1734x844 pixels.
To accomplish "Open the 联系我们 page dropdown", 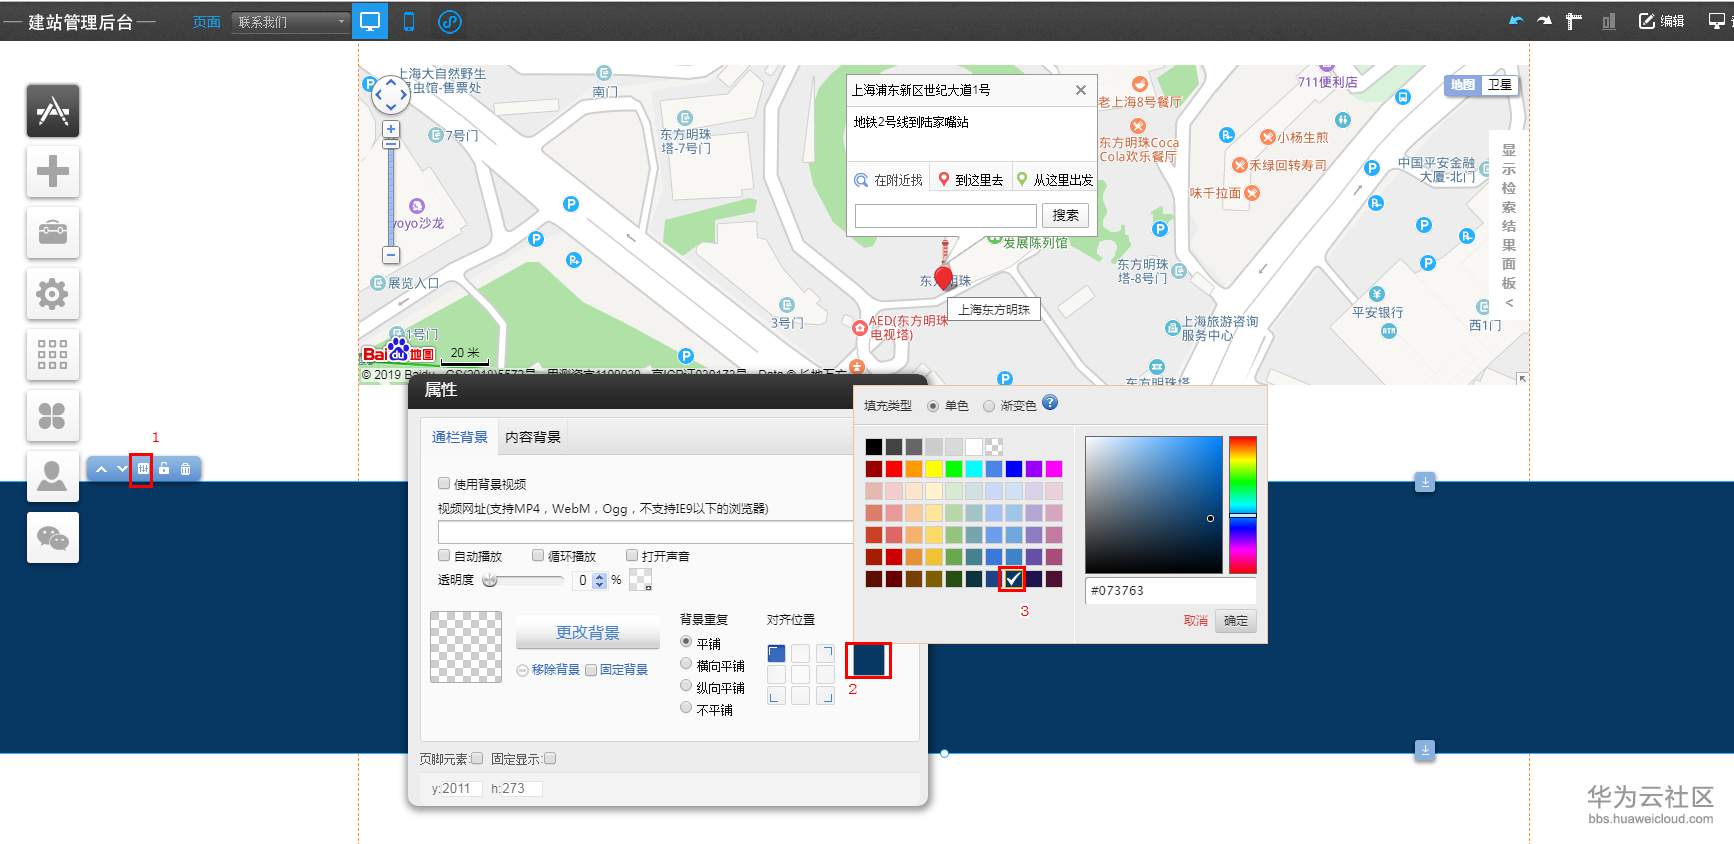I will click(290, 22).
